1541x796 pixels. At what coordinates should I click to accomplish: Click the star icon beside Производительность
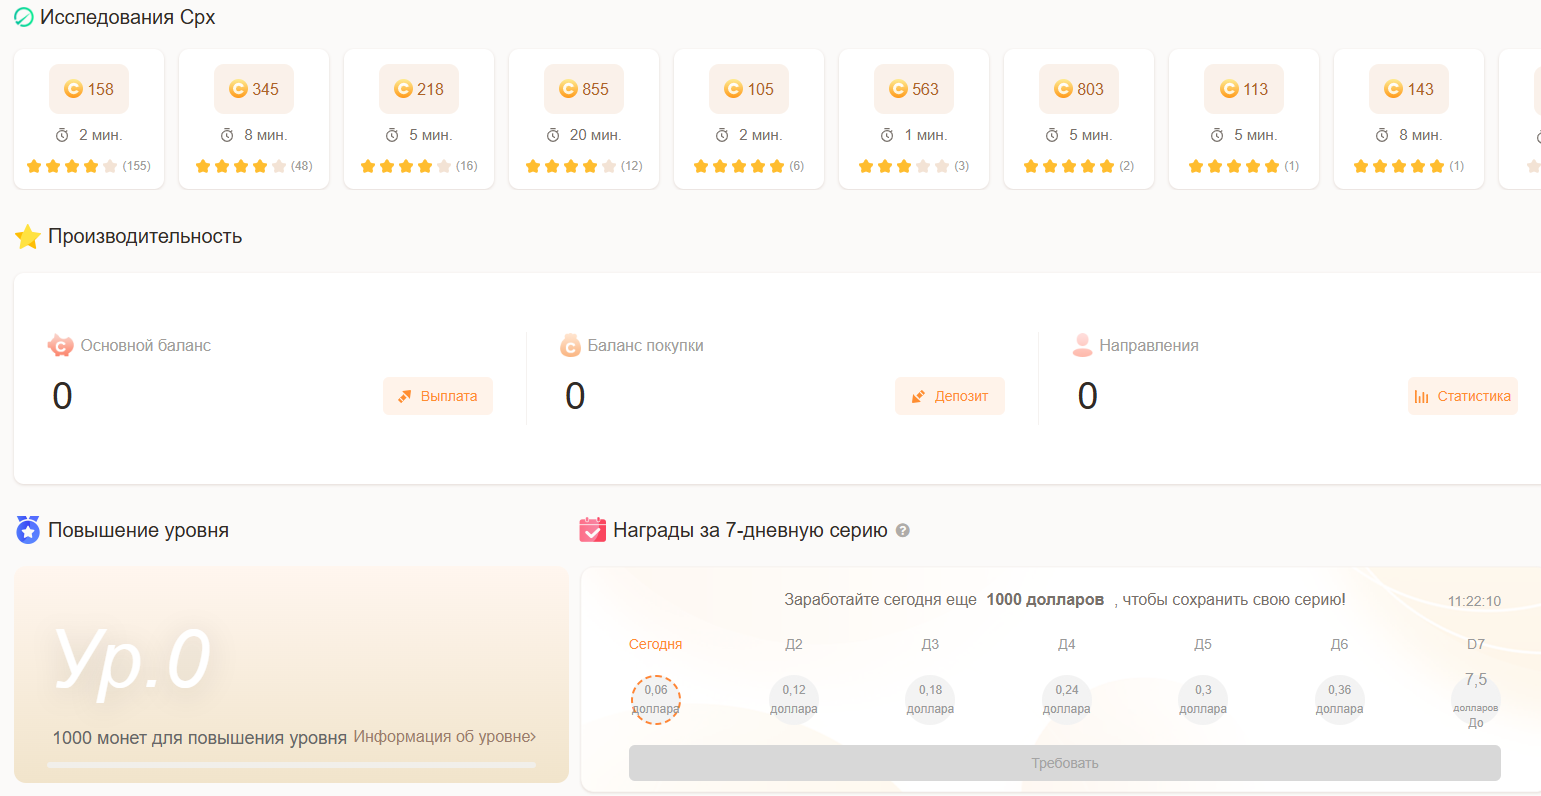[28, 237]
